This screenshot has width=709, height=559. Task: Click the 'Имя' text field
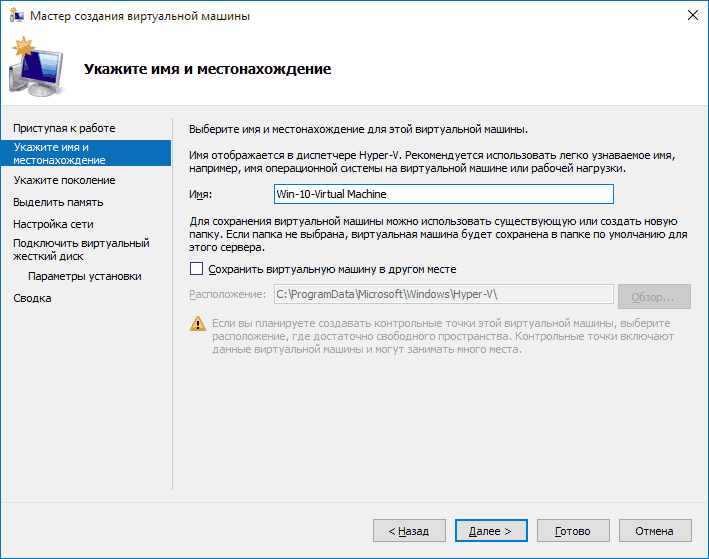(x=442, y=194)
